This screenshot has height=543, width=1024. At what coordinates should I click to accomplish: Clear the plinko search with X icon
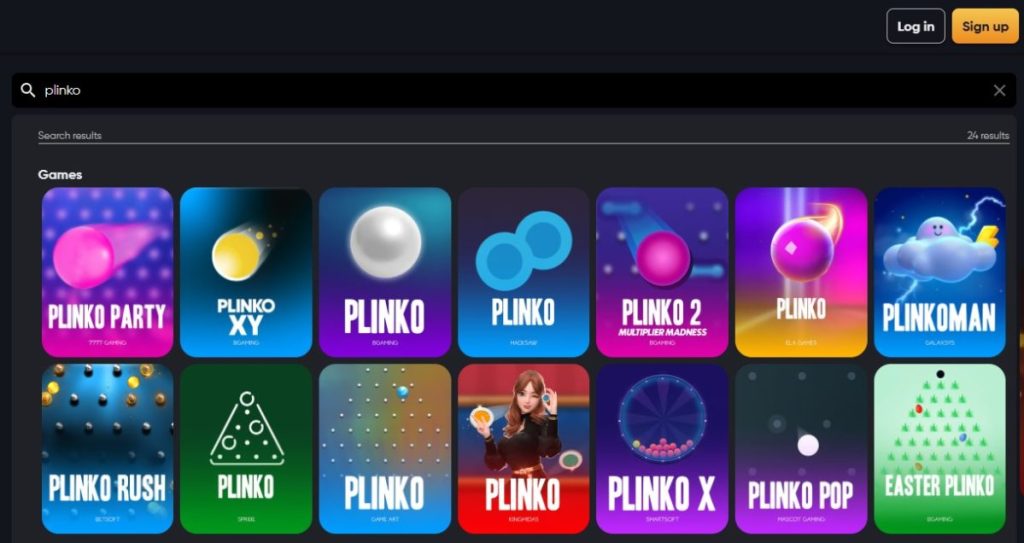point(999,91)
